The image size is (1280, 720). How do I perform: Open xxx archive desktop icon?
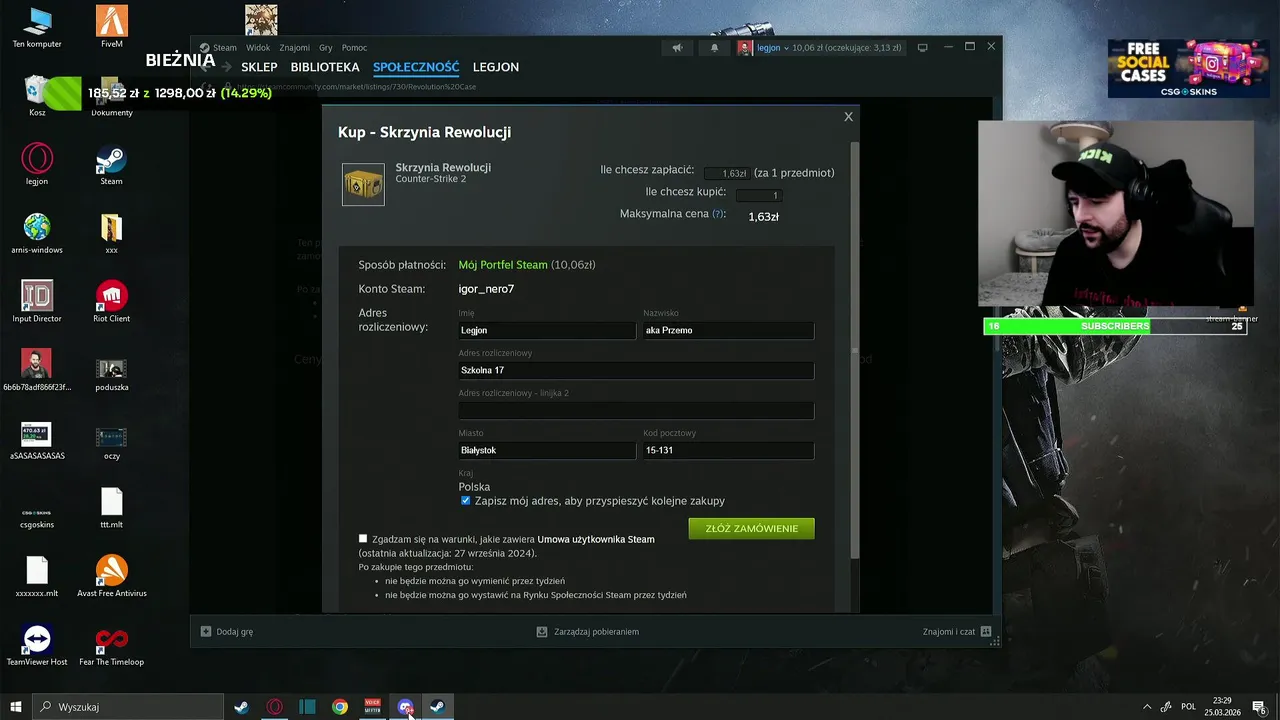pyautogui.click(x=111, y=233)
